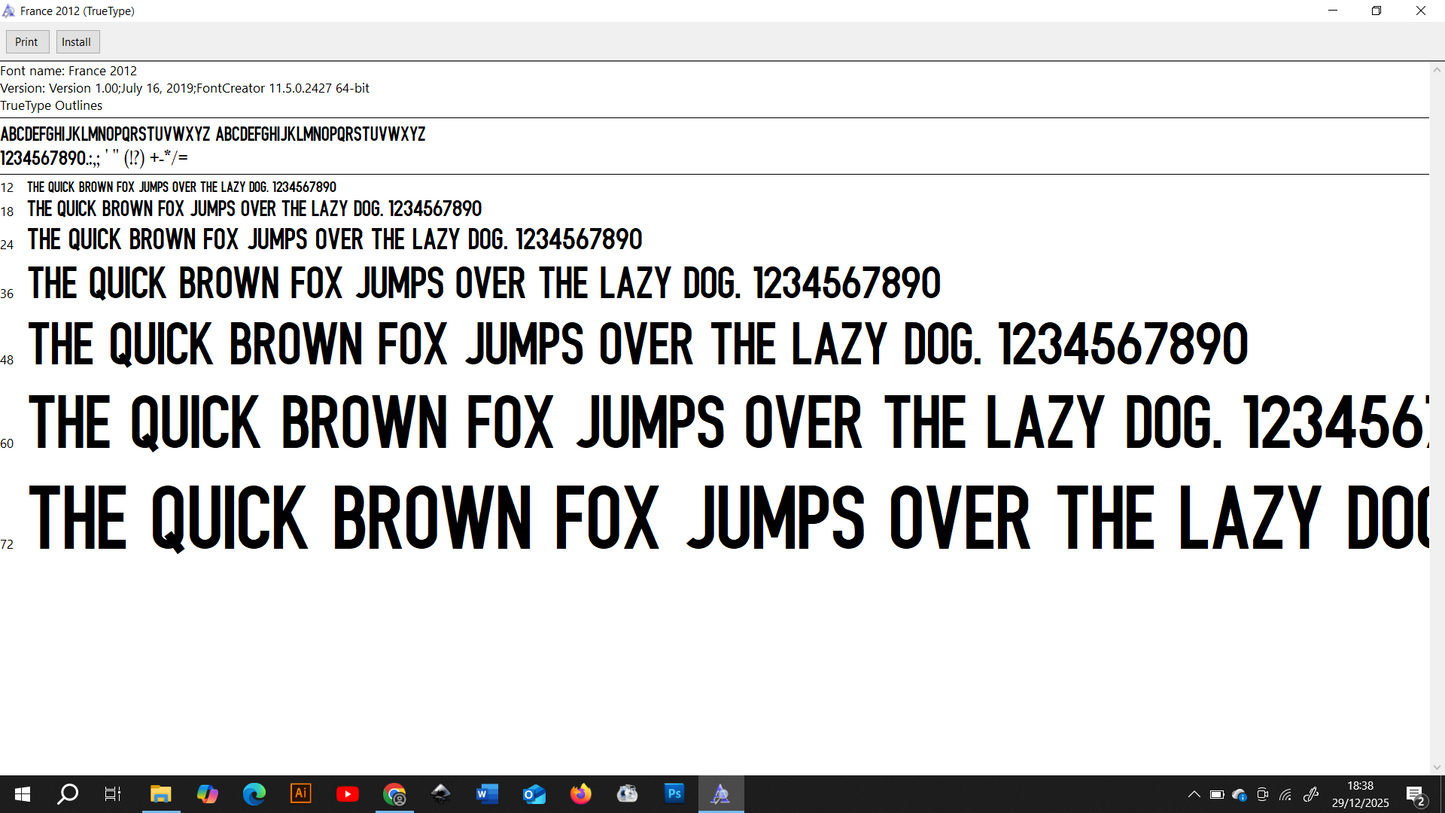Open Meet Now camera tray icon
The image size is (1445, 813).
pyautogui.click(x=1263, y=795)
